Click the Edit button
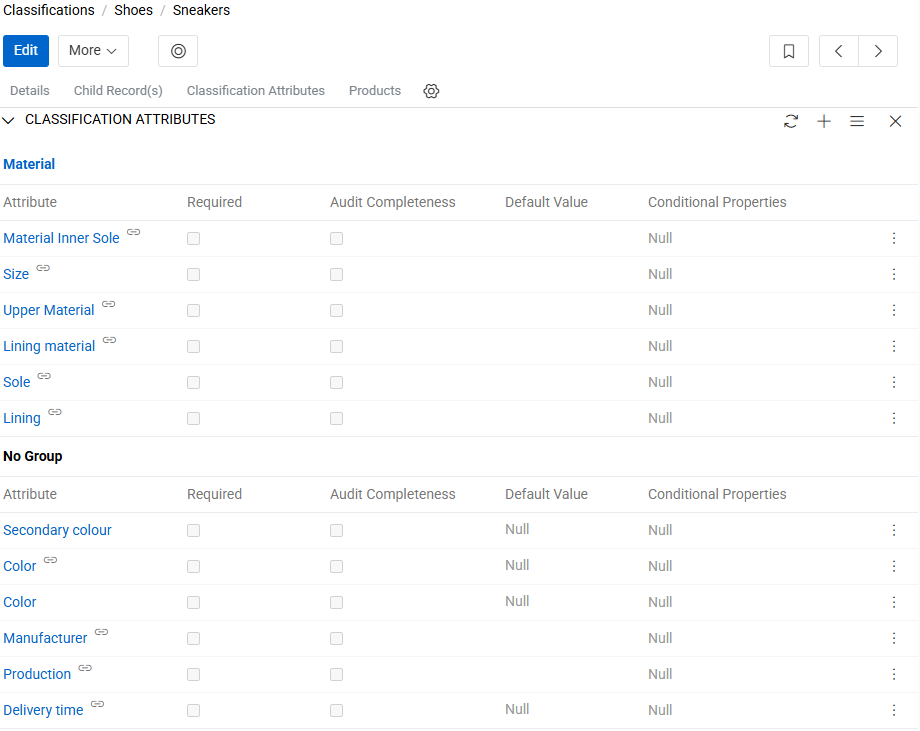920x731 pixels. (26, 51)
